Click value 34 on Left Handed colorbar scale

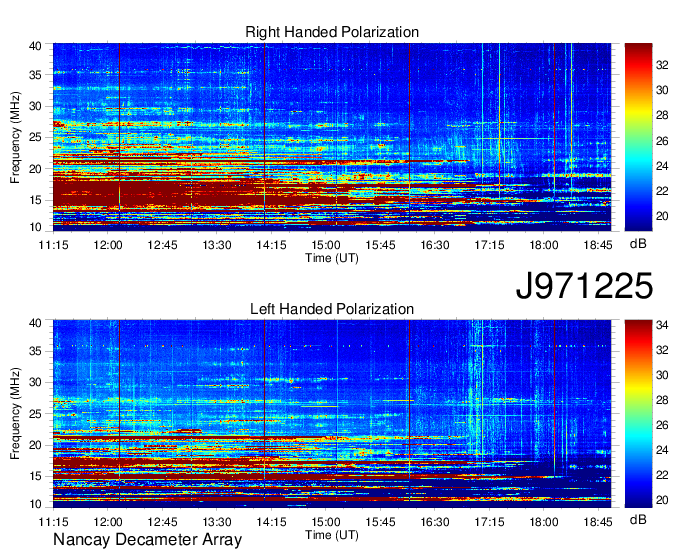(662, 325)
